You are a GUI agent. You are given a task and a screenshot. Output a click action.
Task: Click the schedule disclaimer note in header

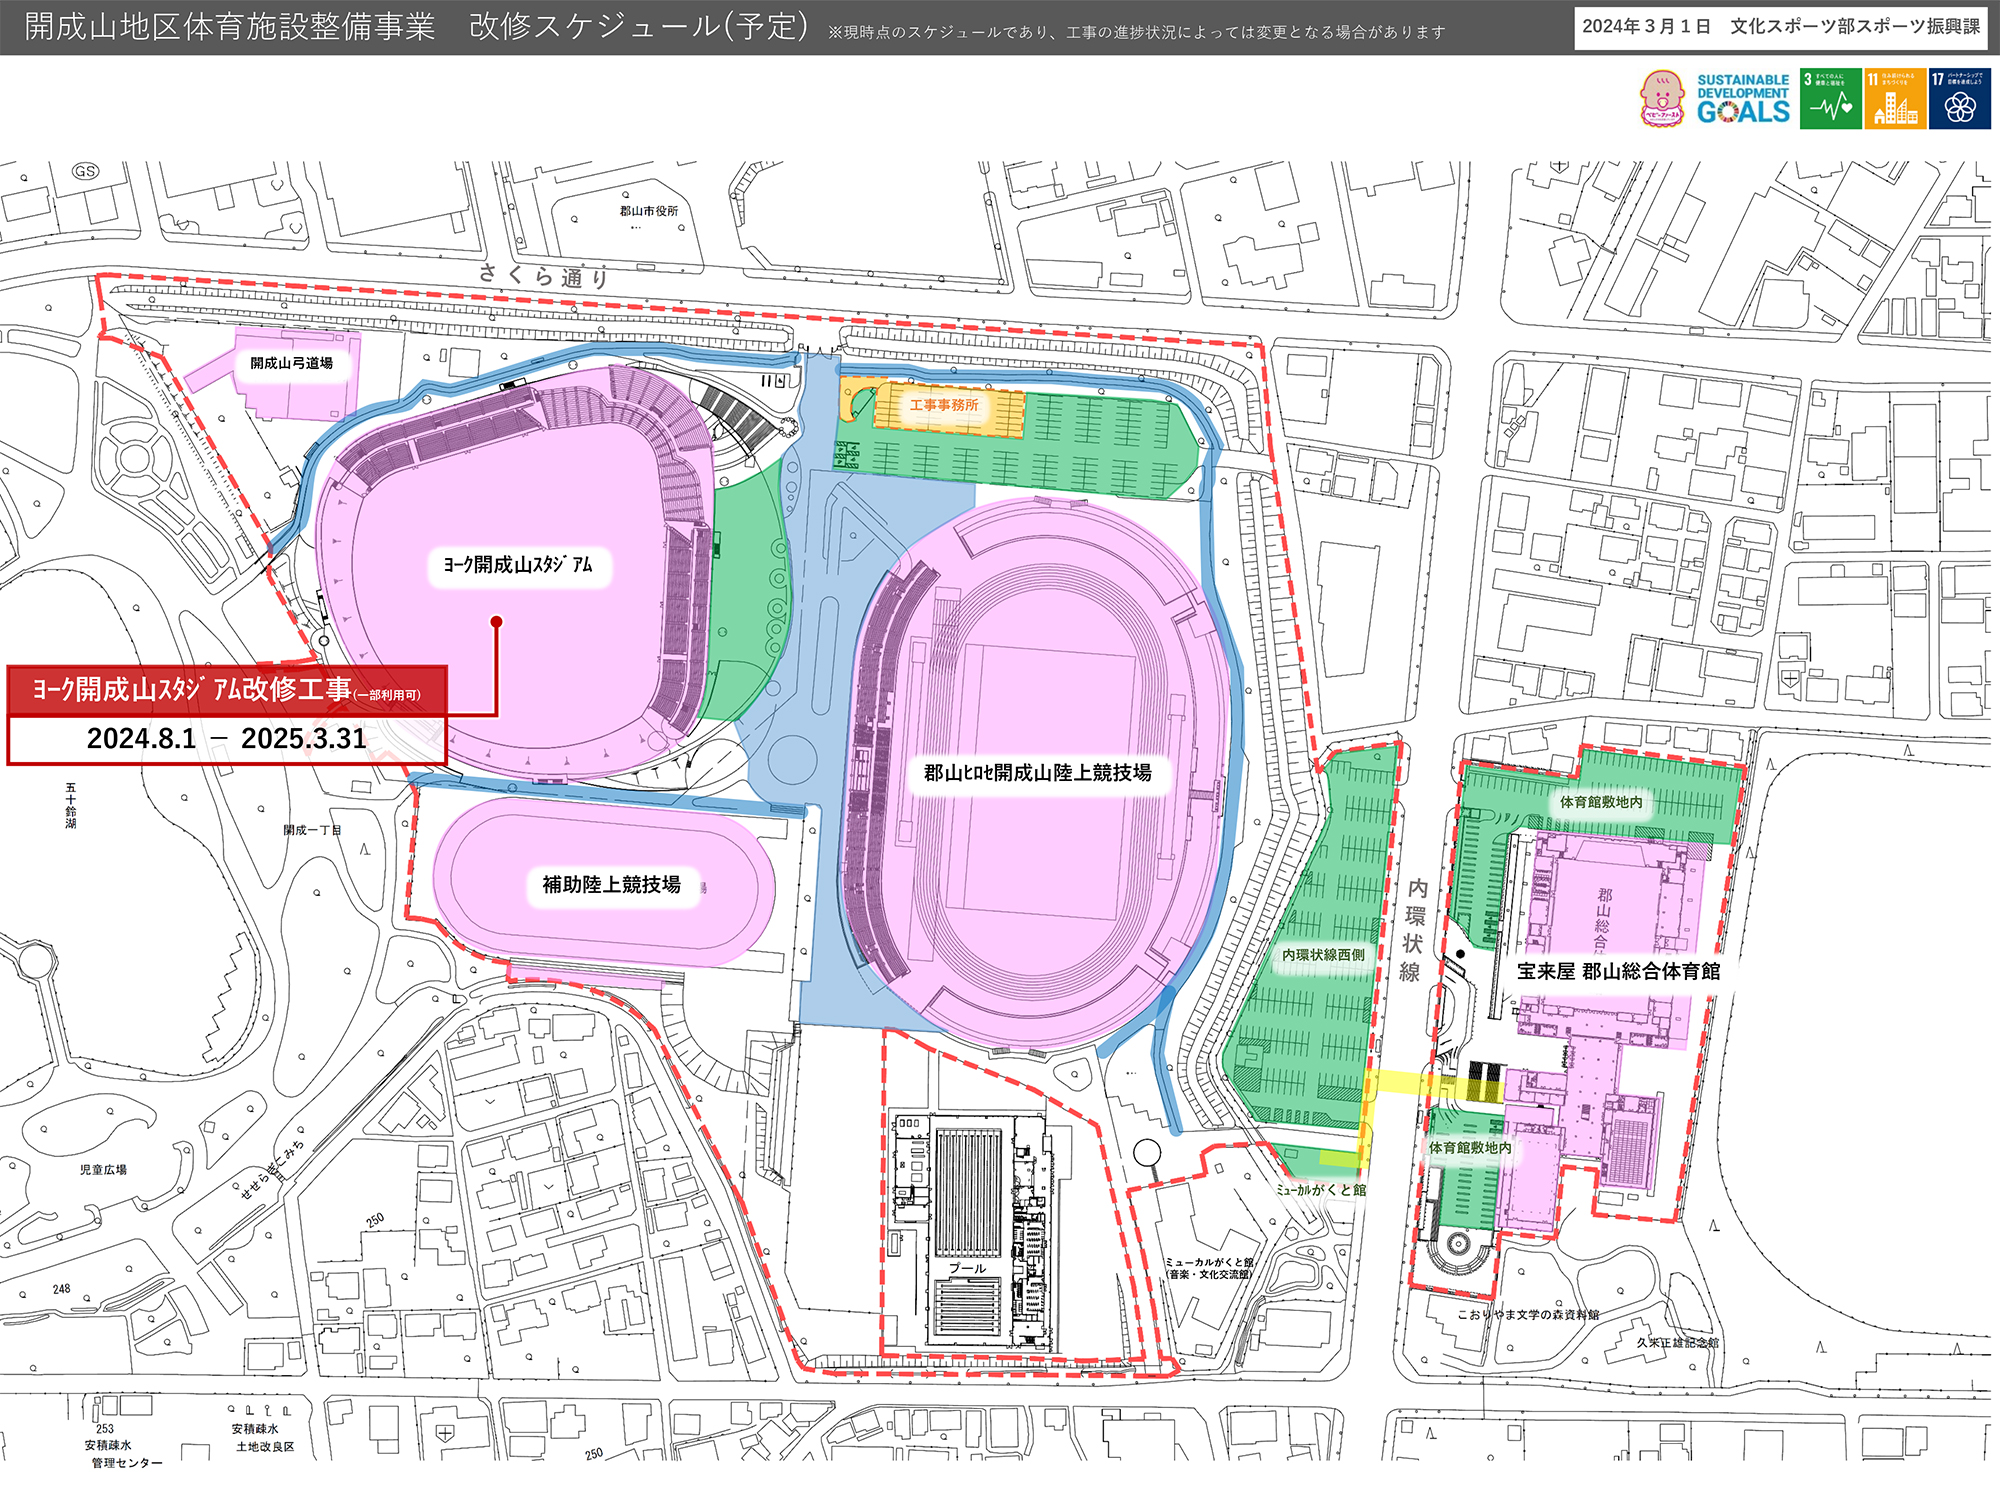pyautogui.click(x=1136, y=33)
